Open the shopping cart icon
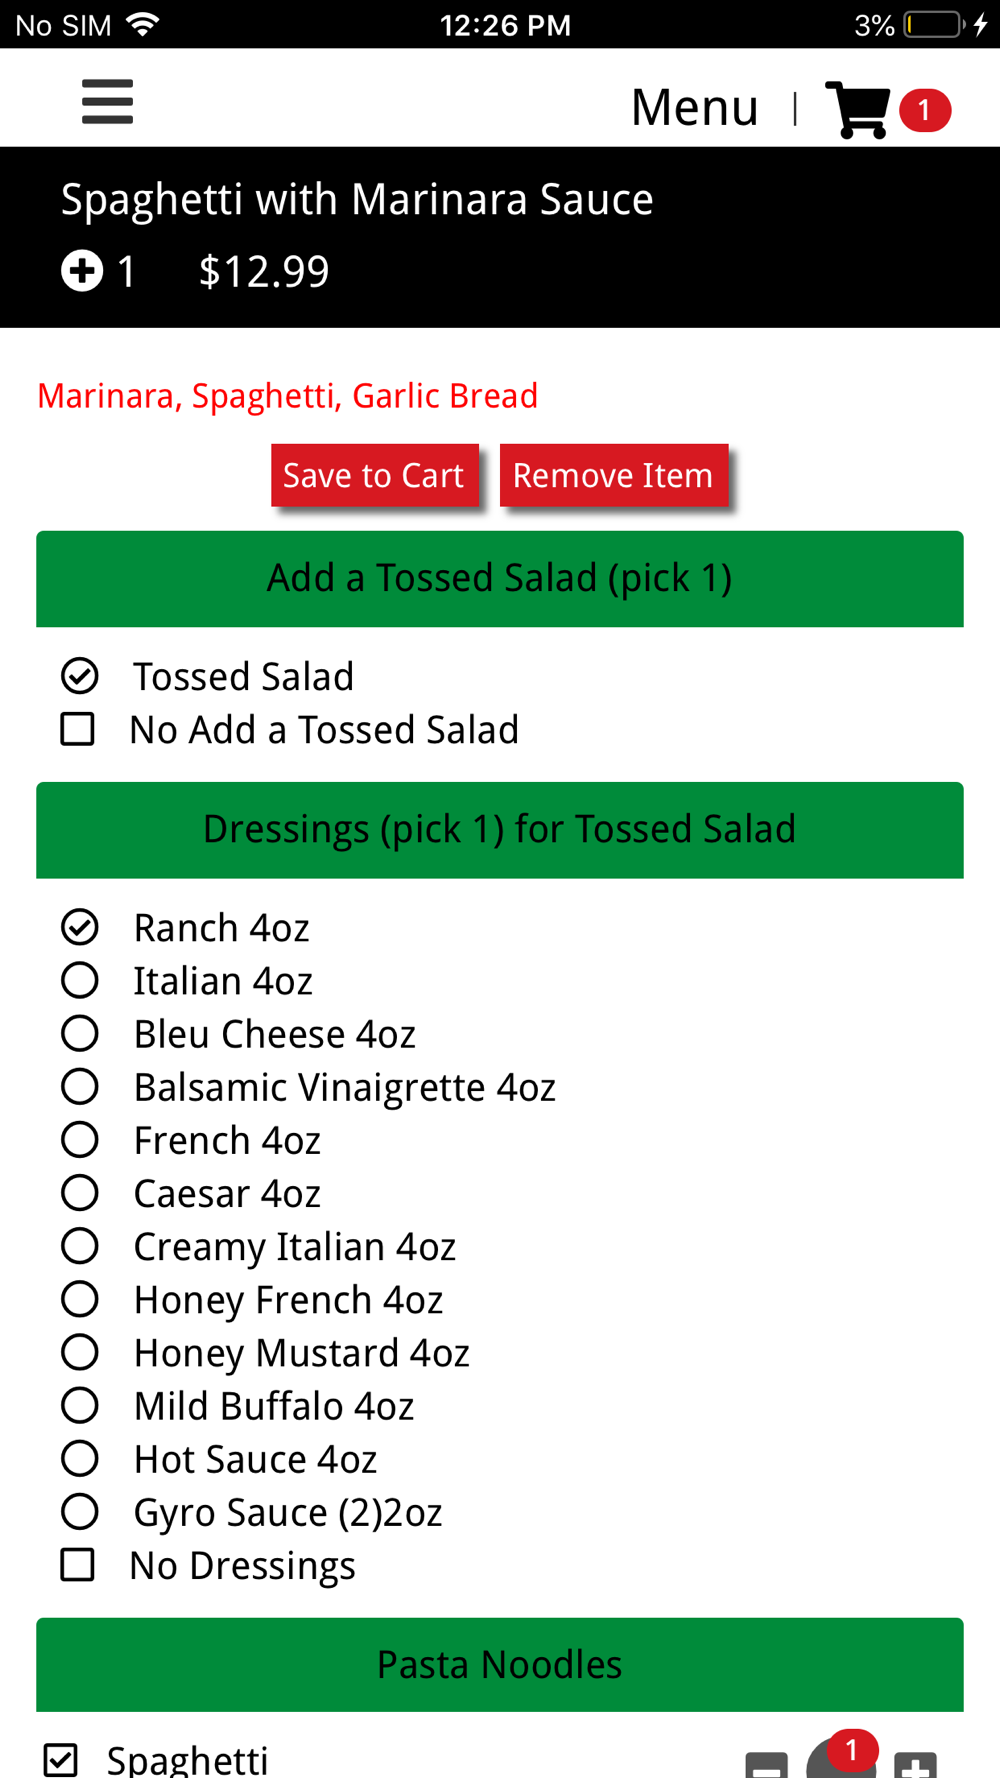Screen dimensions: 1000x1778 [857, 109]
